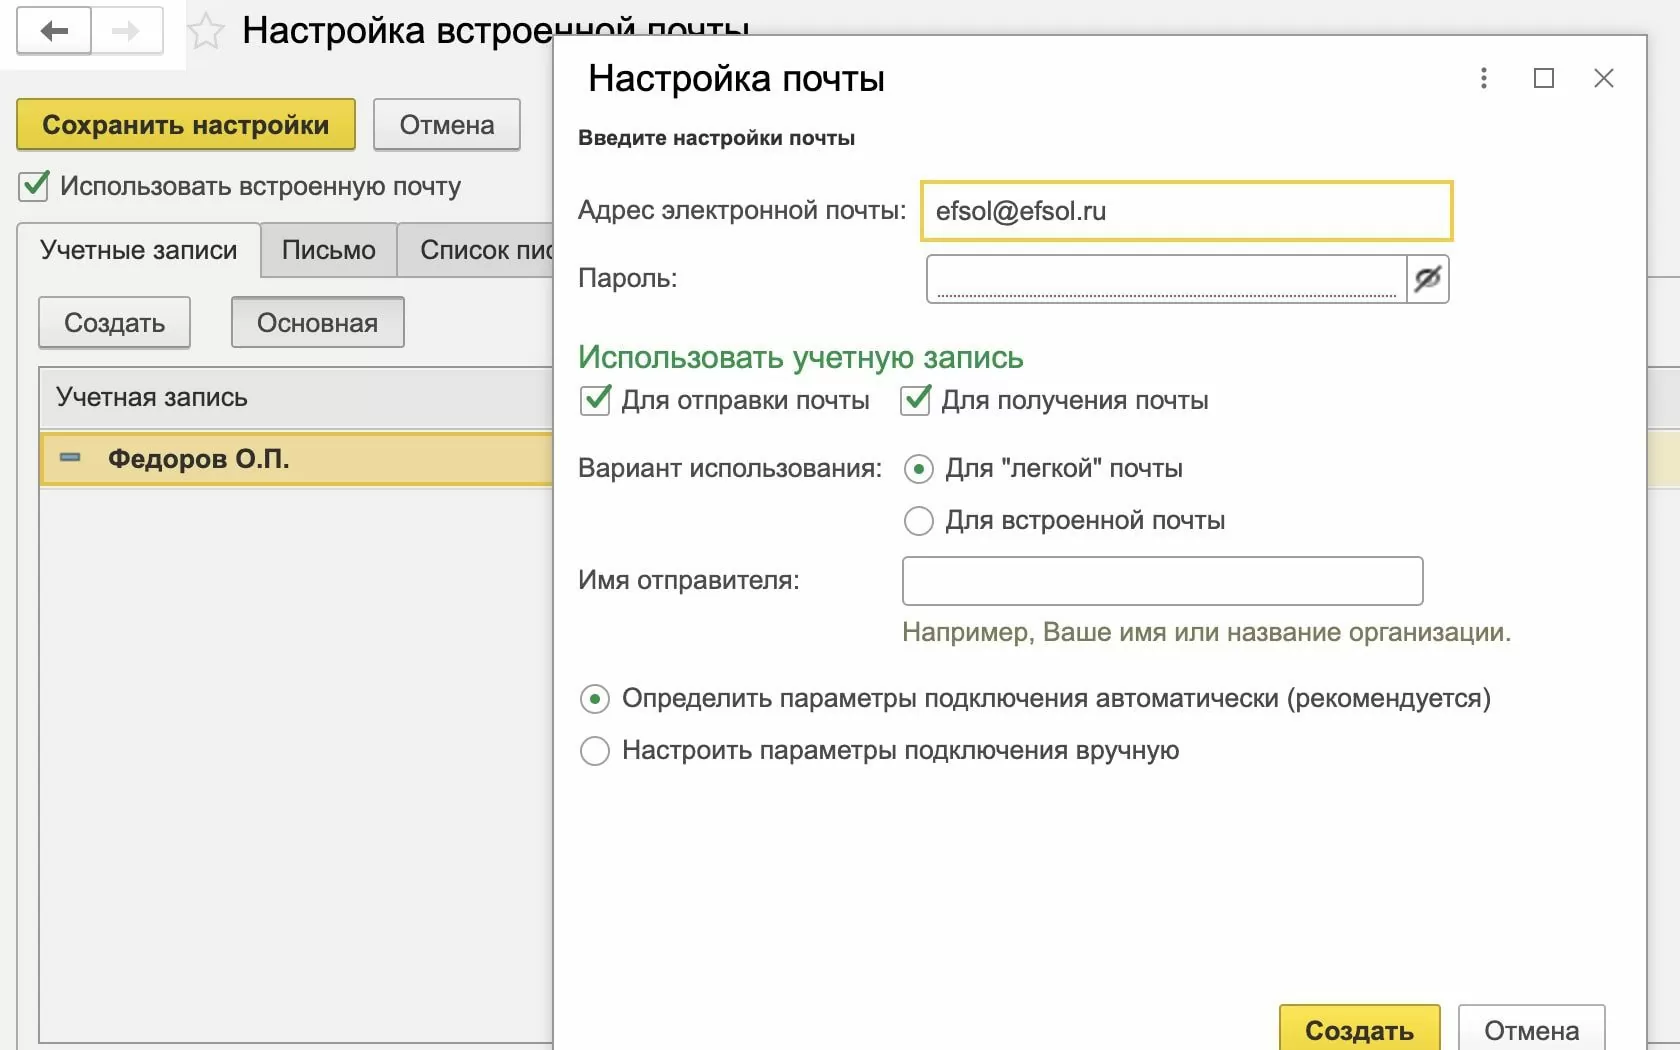The width and height of the screenshot is (1680, 1050).
Task: Add page to favorites with star icon
Action: point(206,31)
